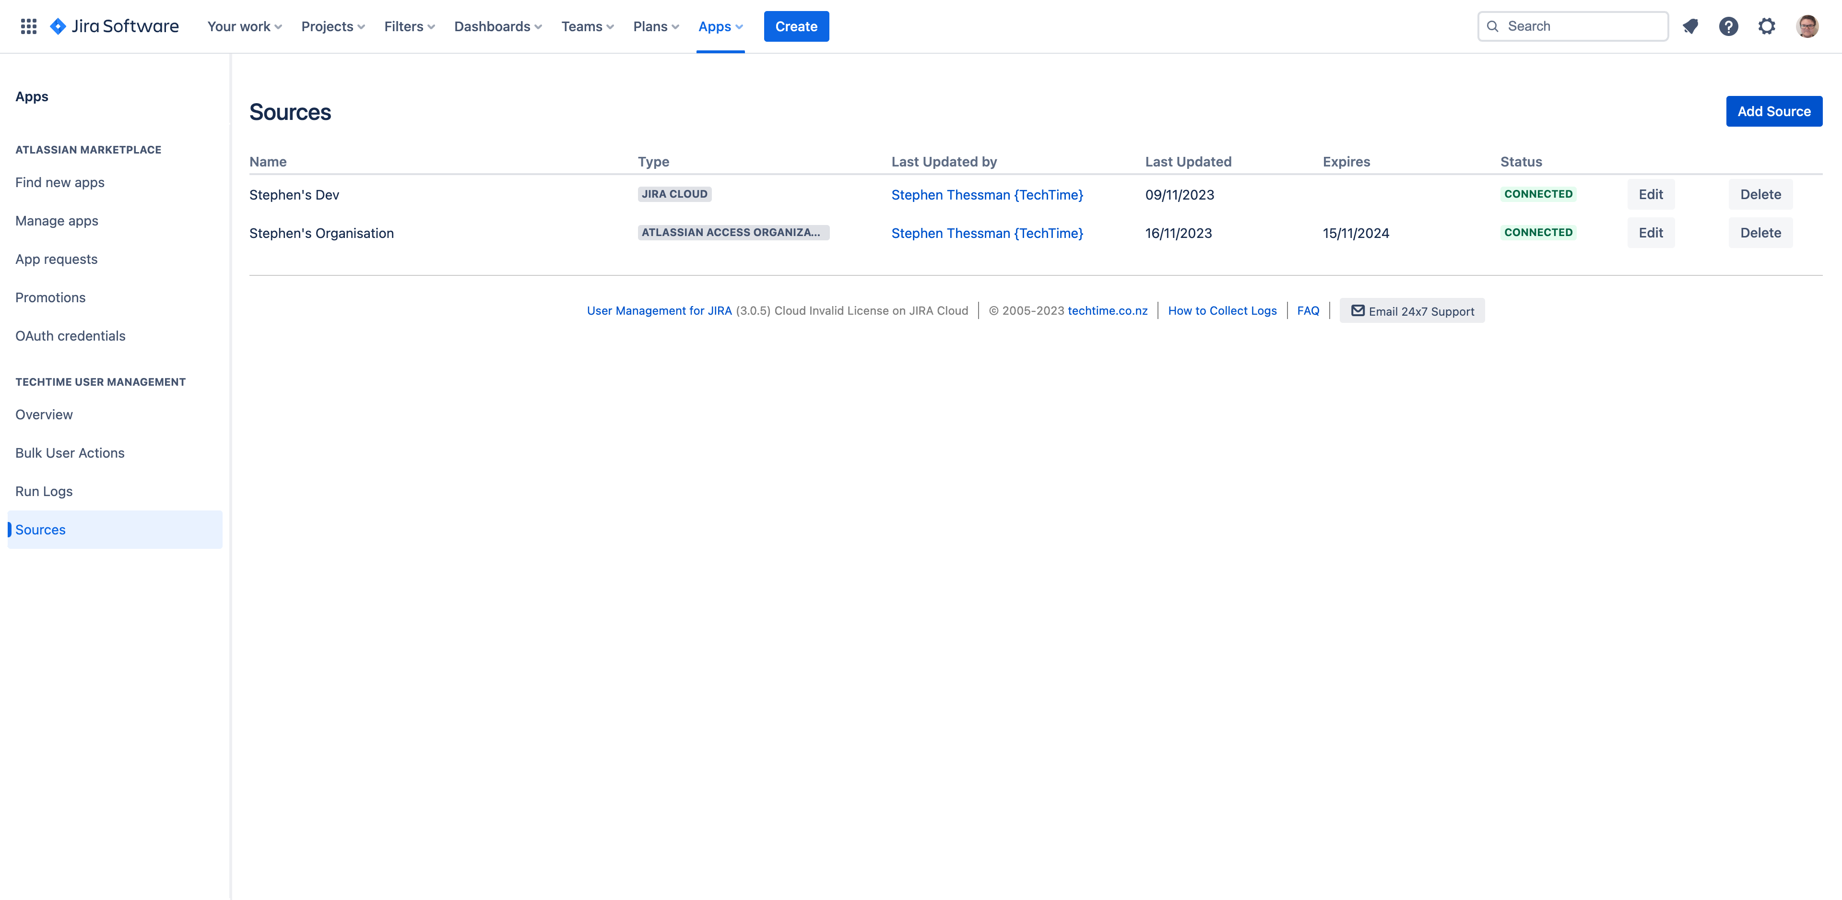Open OAuth credentials in sidebar
The image size is (1842, 900).
[70, 336]
